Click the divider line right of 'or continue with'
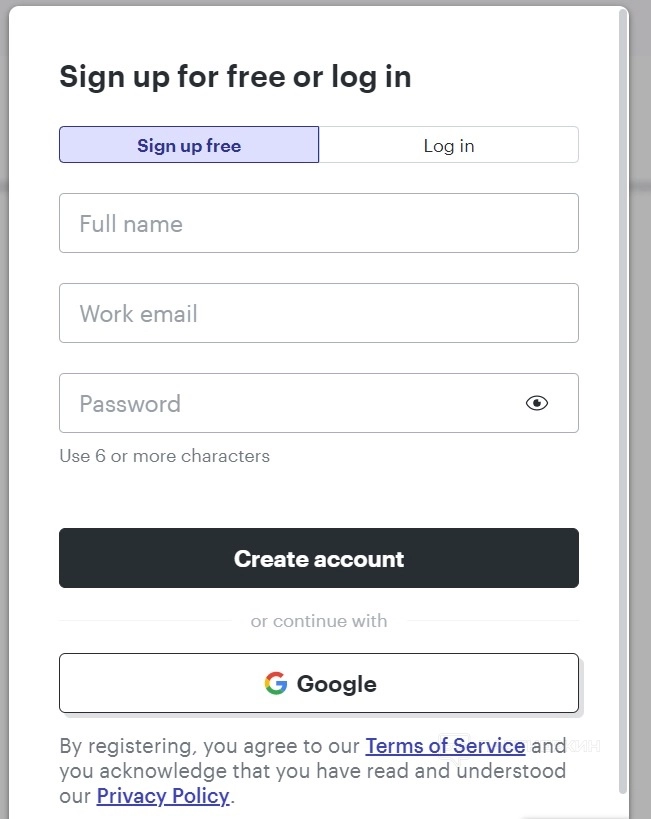The width and height of the screenshot is (651, 819). point(493,621)
